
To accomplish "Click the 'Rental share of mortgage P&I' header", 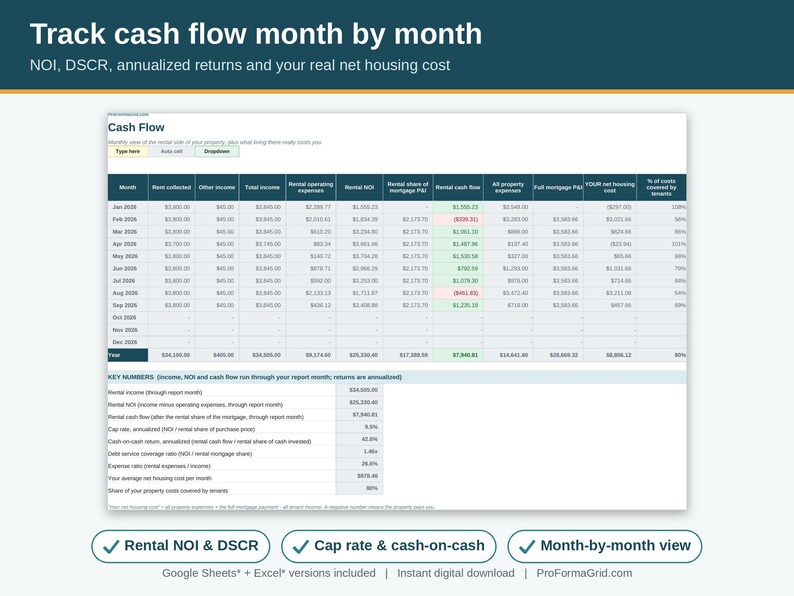I will [408, 187].
